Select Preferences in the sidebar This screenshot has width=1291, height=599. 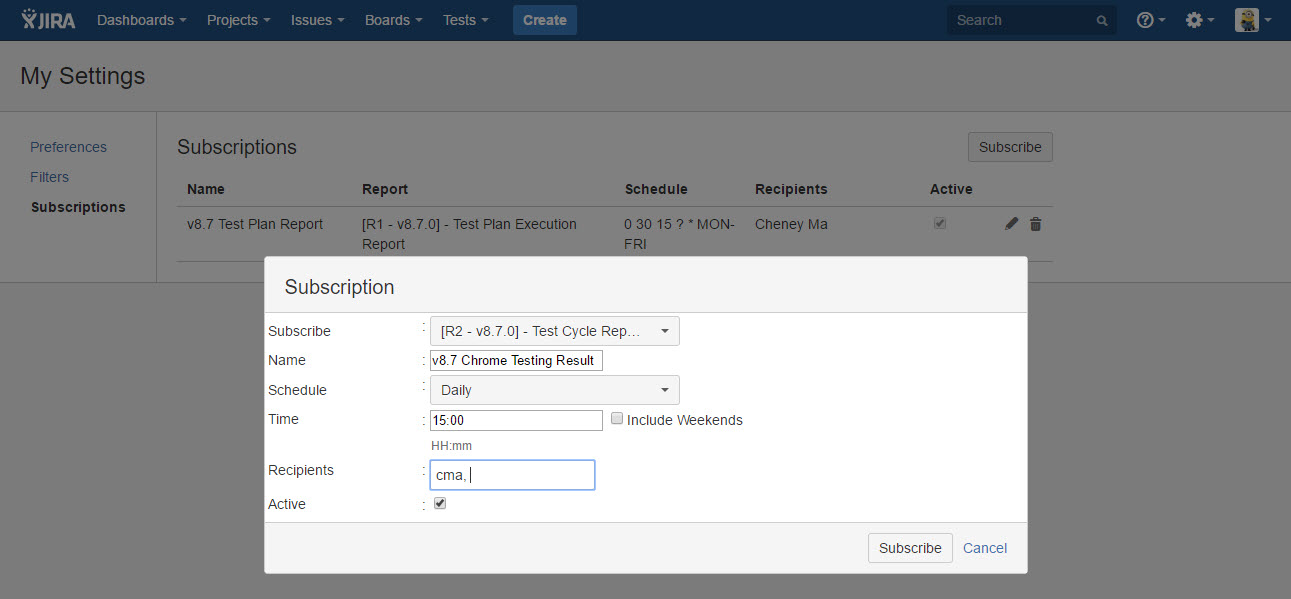[68, 147]
